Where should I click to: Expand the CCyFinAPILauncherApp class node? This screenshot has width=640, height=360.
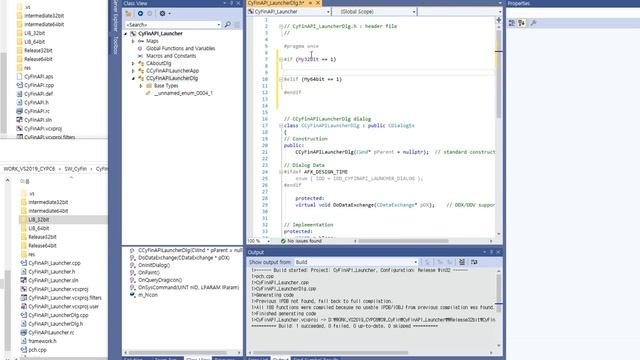[x=133, y=71]
